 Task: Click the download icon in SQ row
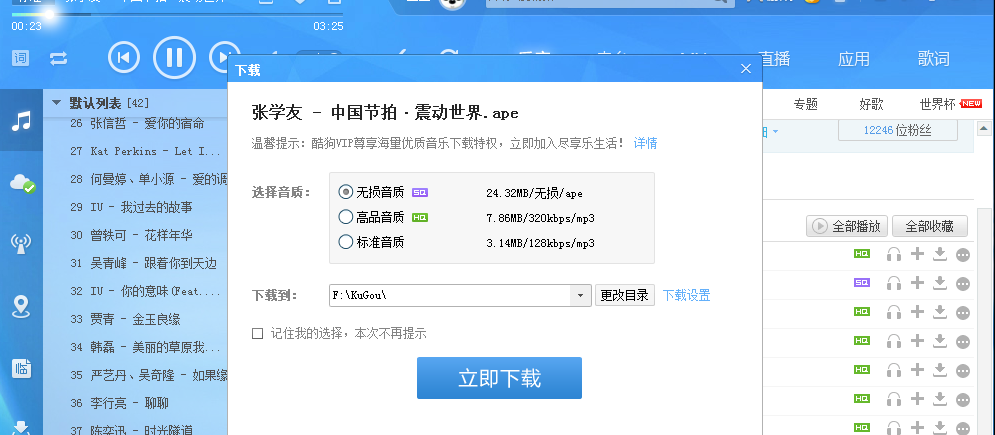[x=940, y=283]
